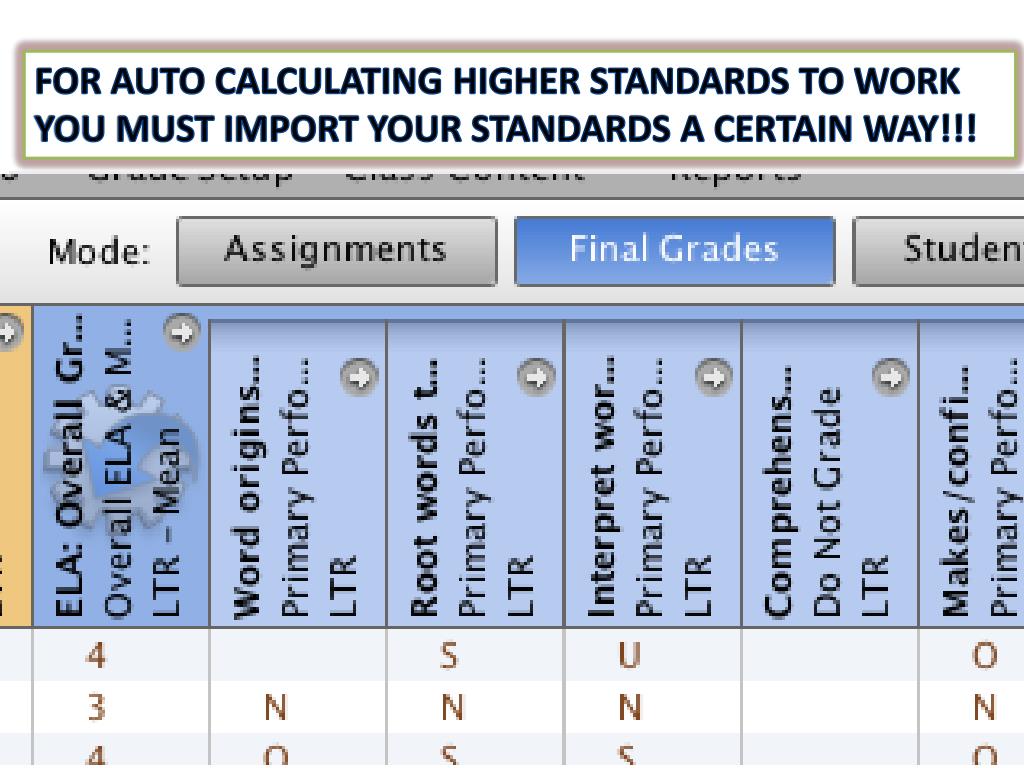Open the Class Content tab

point(465,178)
